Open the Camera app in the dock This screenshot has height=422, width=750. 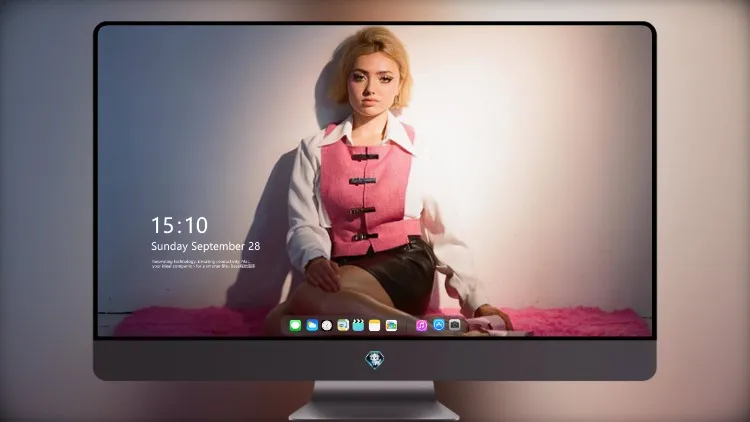click(x=454, y=325)
